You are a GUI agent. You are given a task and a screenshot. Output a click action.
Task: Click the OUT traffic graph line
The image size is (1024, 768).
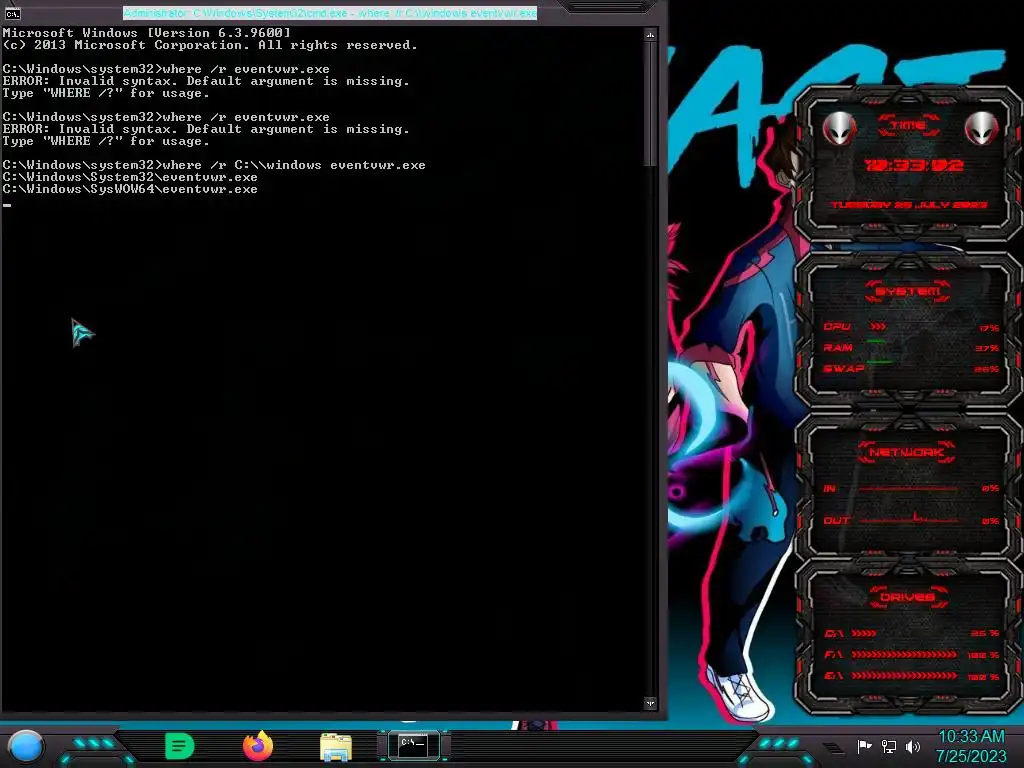[908, 519]
